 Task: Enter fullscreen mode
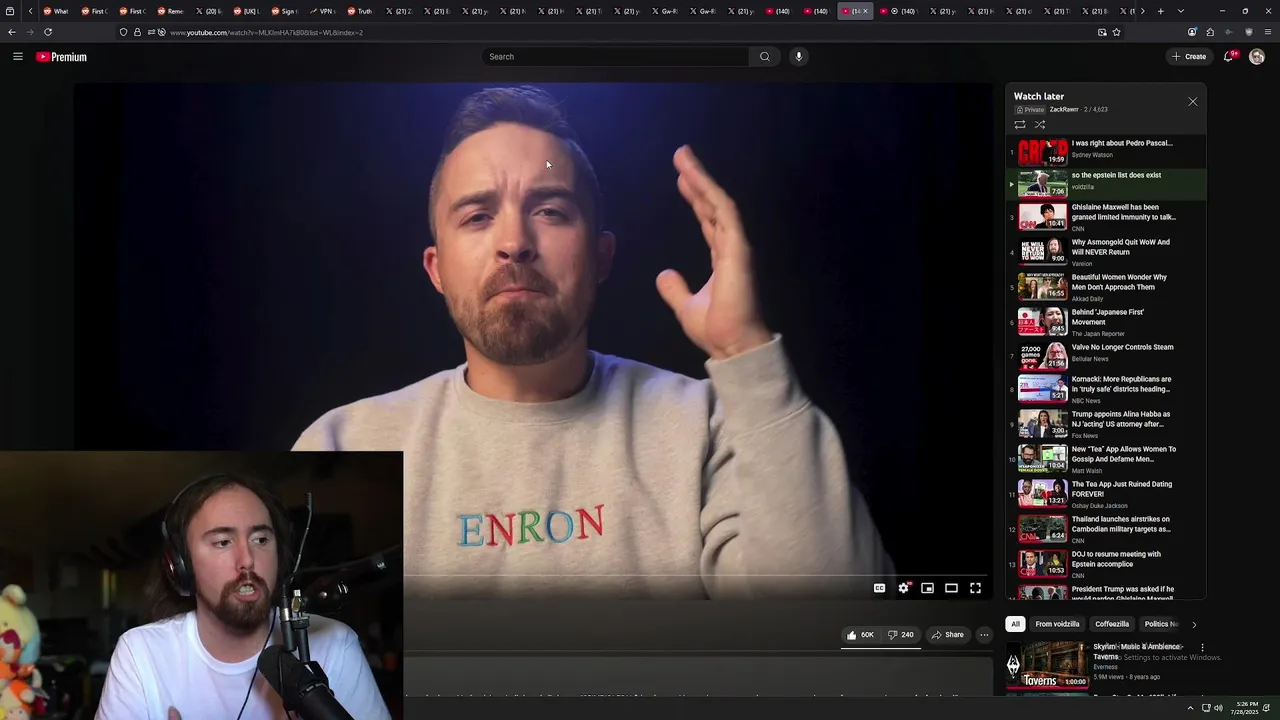pos(975,588)
